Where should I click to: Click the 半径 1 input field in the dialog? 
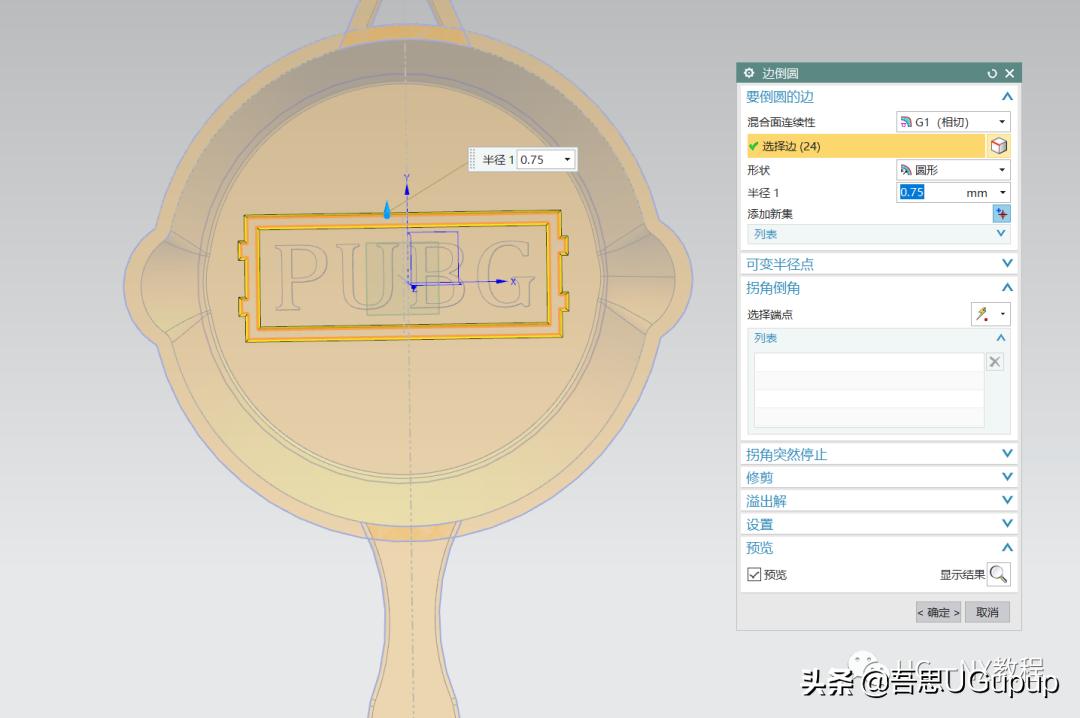coord(928,193)
